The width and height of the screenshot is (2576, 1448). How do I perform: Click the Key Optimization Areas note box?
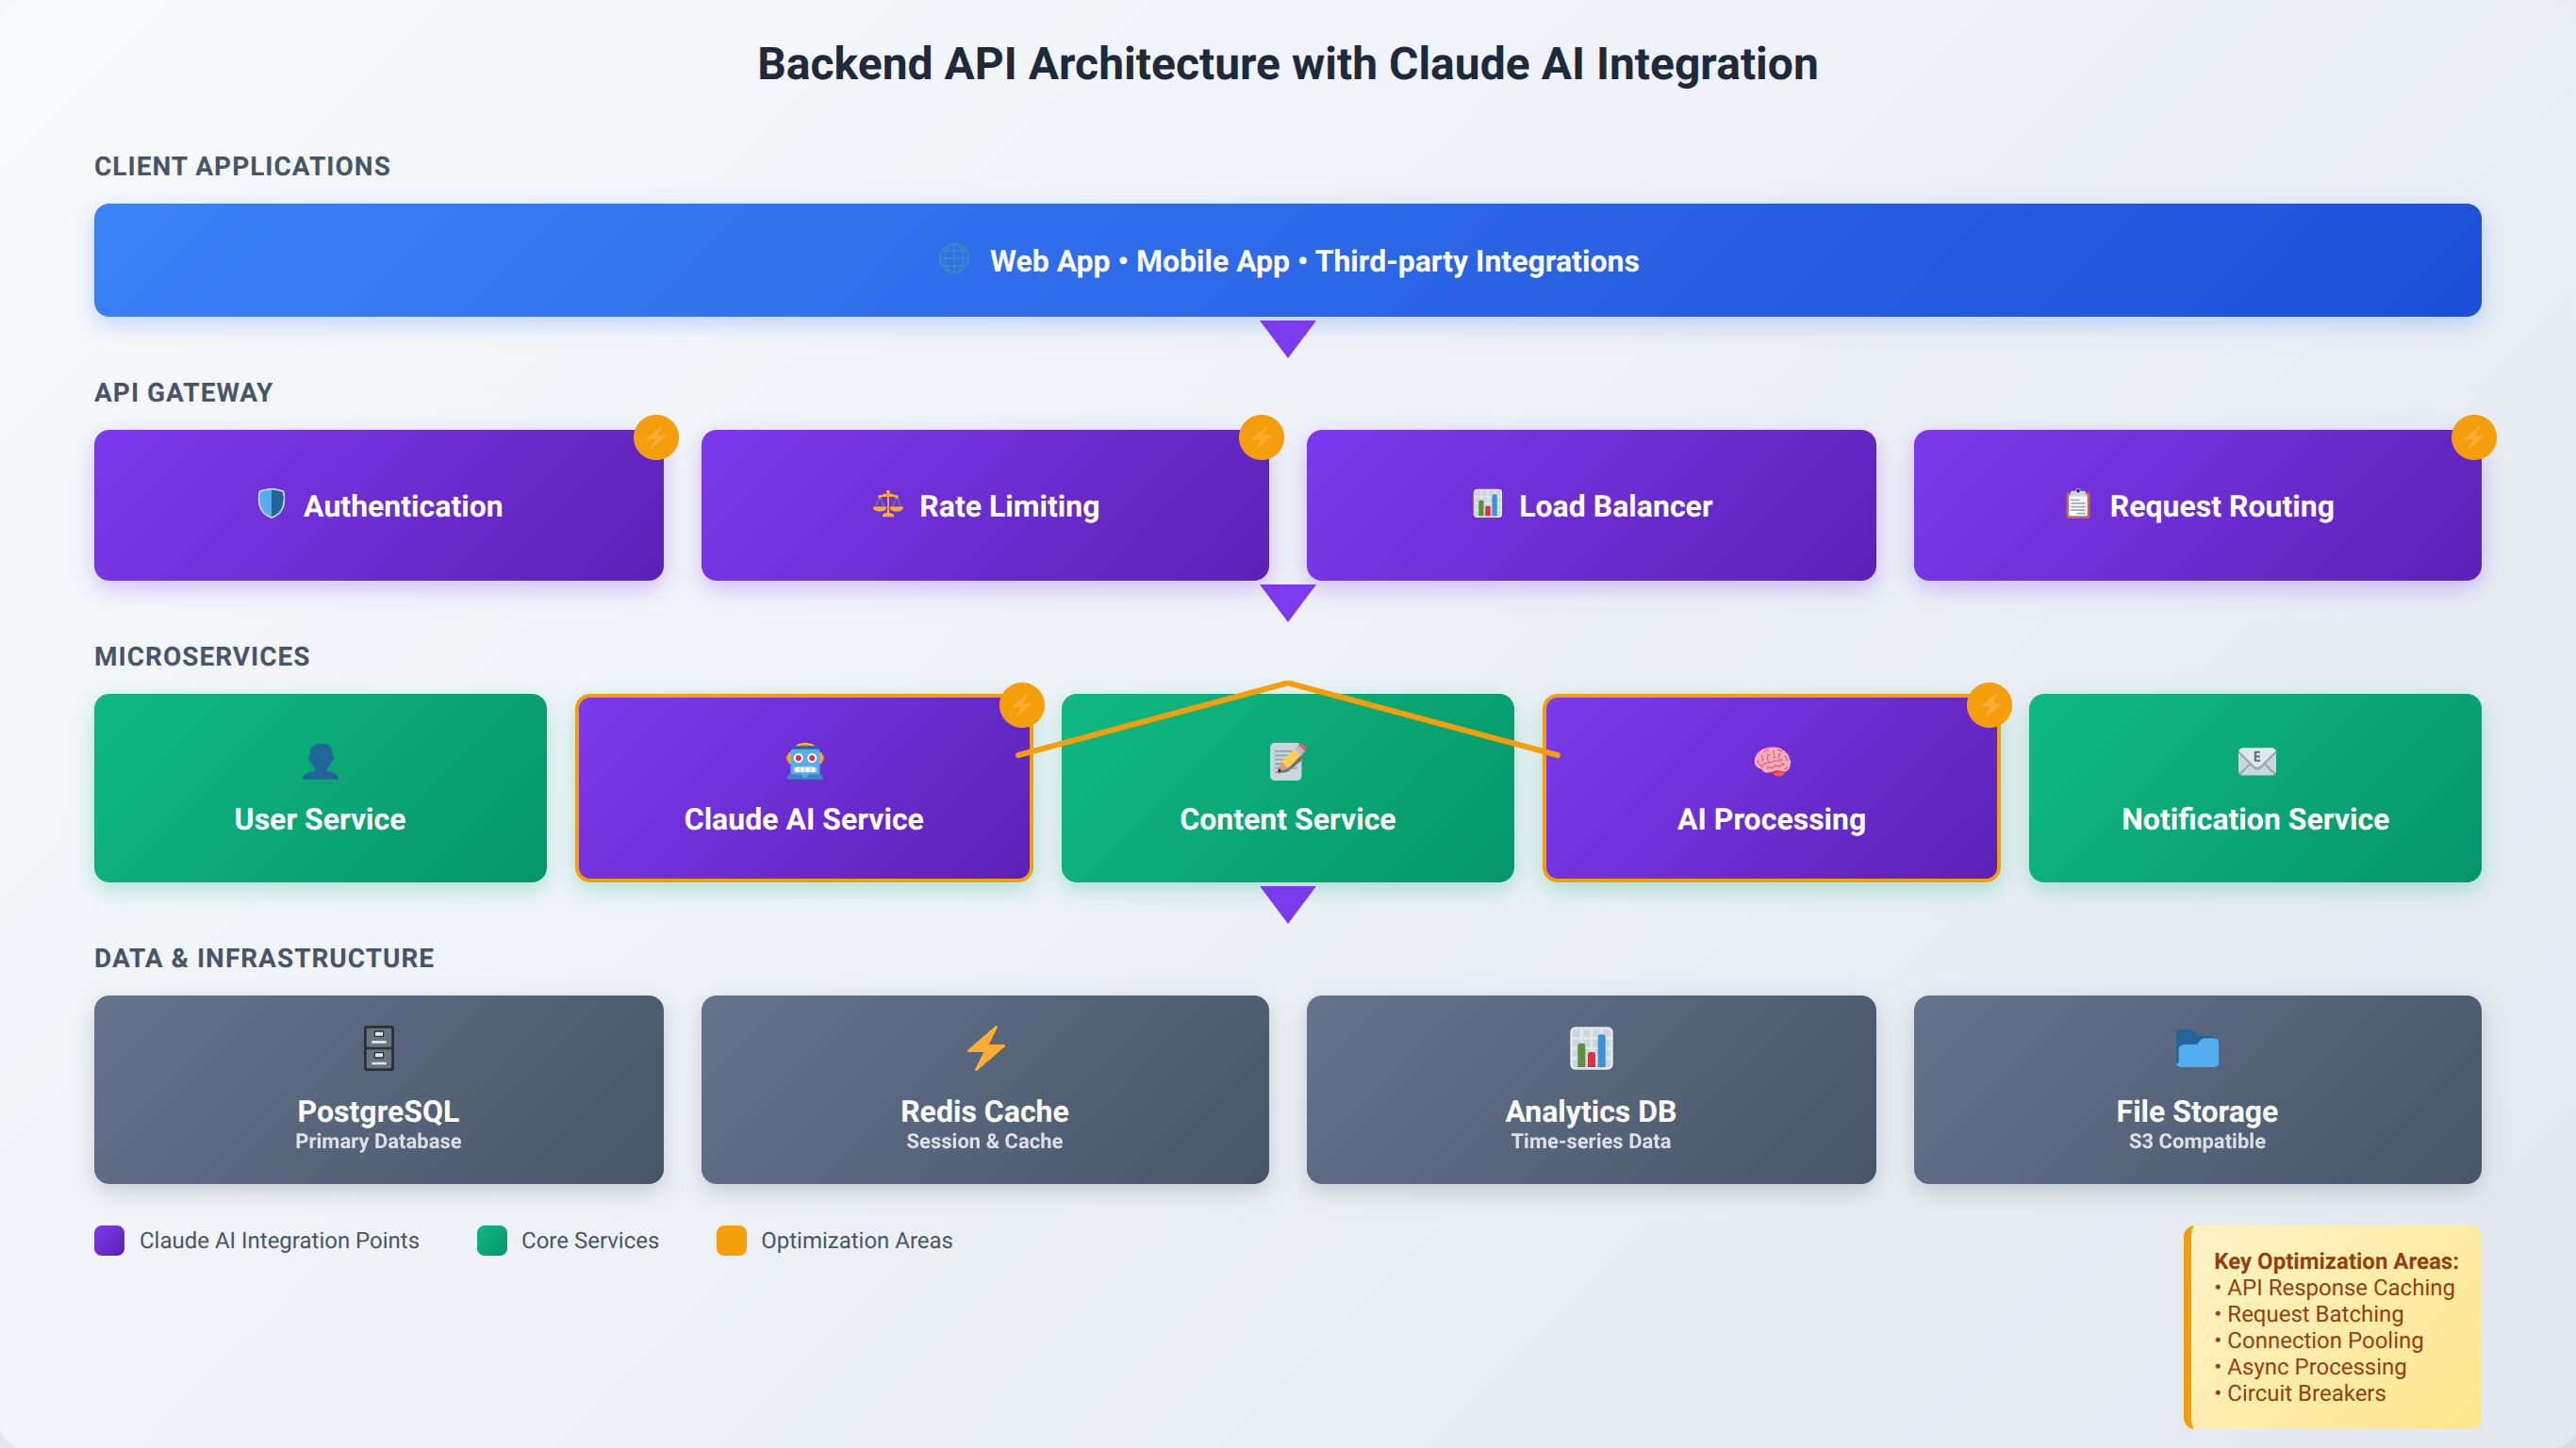(x=2333, y=1326)
